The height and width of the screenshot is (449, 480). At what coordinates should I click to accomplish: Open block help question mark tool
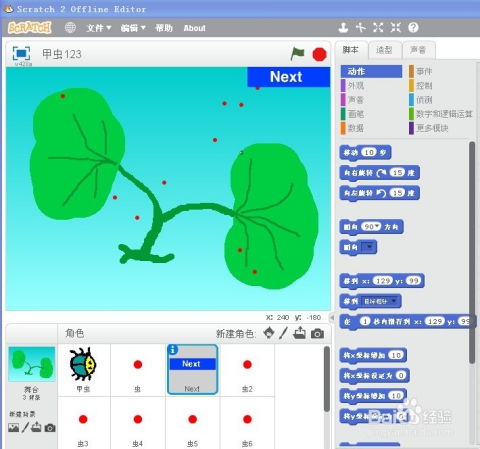[x=413, y=28]
